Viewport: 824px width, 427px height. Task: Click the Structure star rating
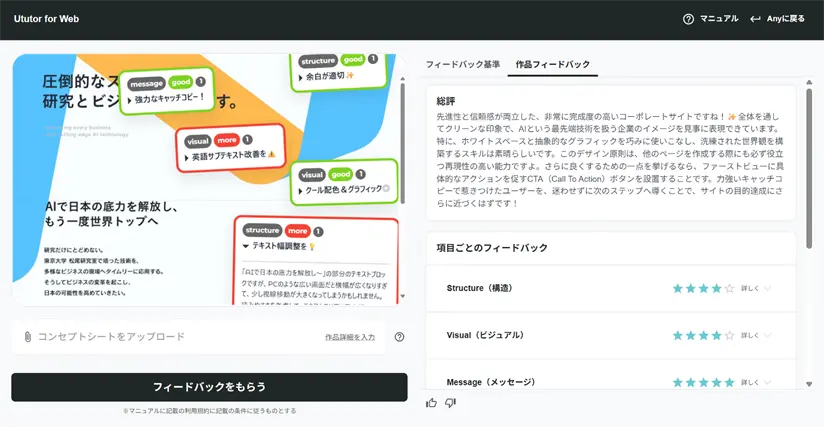(703, 288)
